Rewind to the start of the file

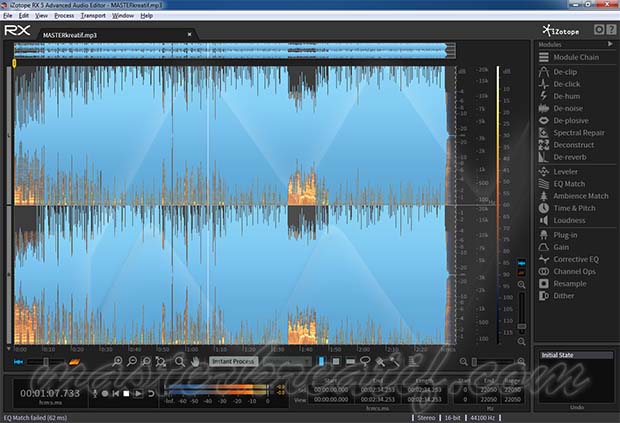click(115, 393)
